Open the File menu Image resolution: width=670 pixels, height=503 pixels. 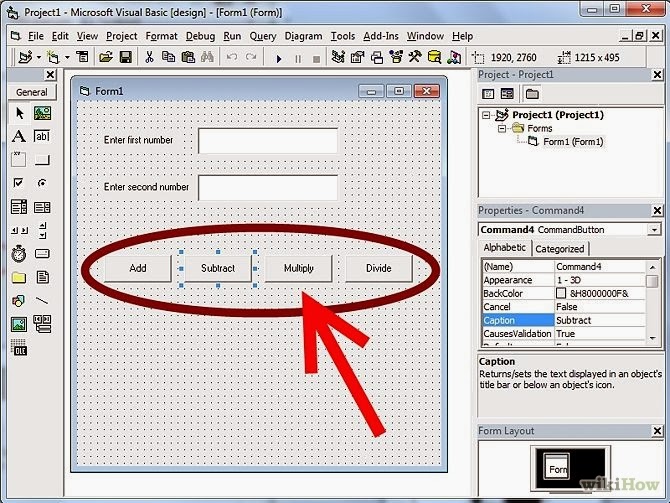(35, 36)
